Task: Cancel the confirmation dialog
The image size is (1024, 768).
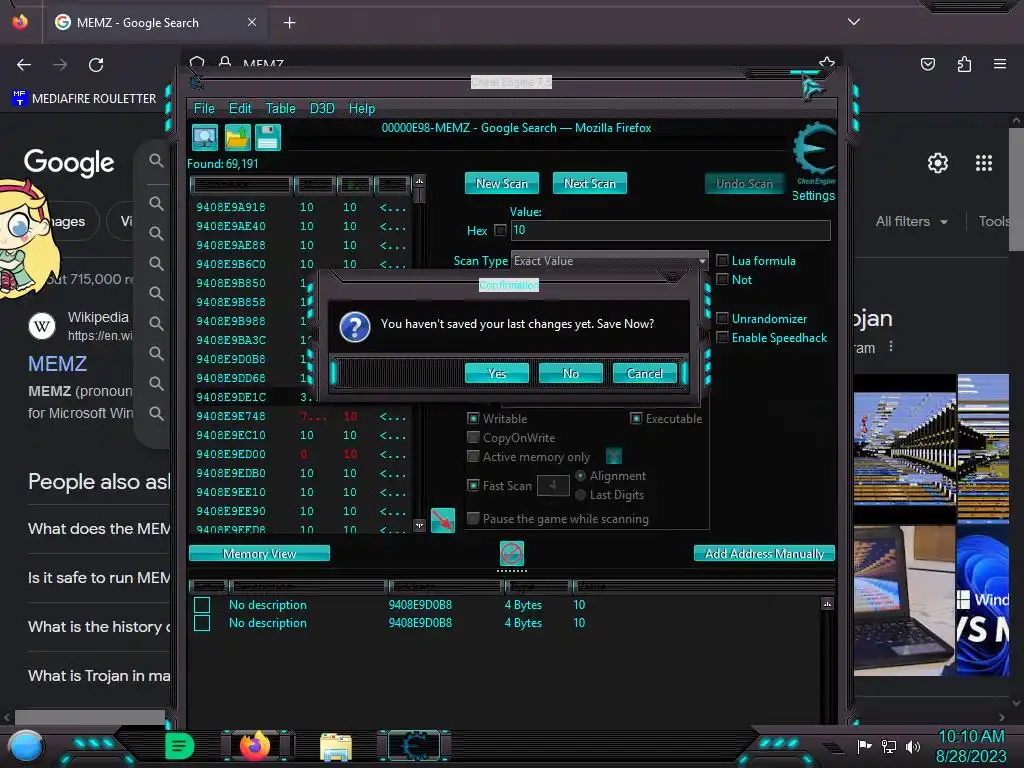Action: coord(645,373)
